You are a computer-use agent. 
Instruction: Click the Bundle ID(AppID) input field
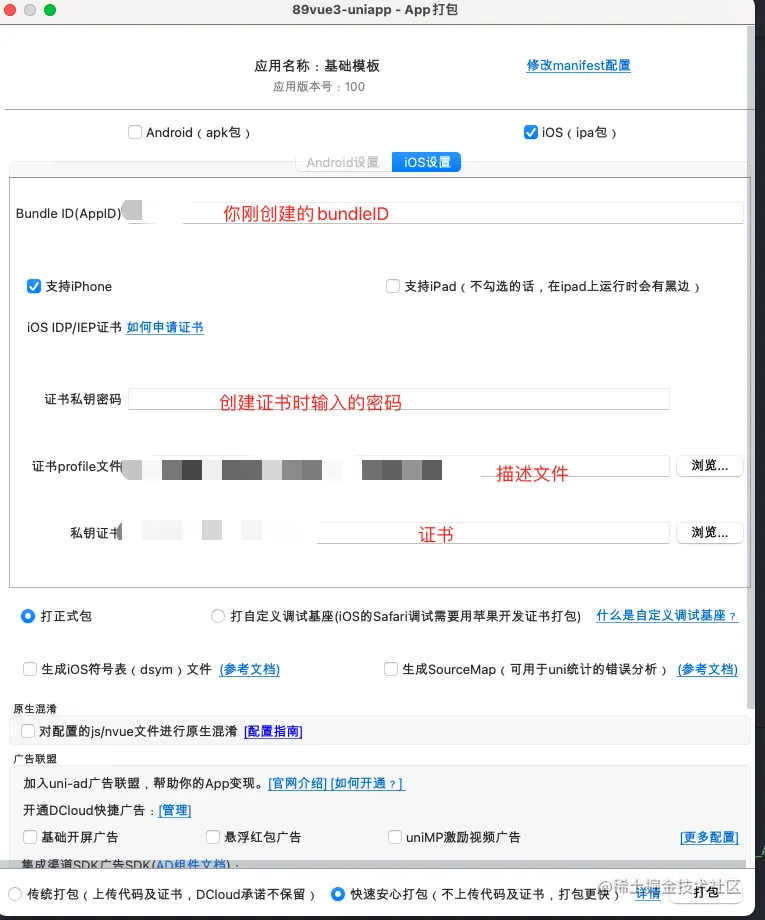[434, 213]
